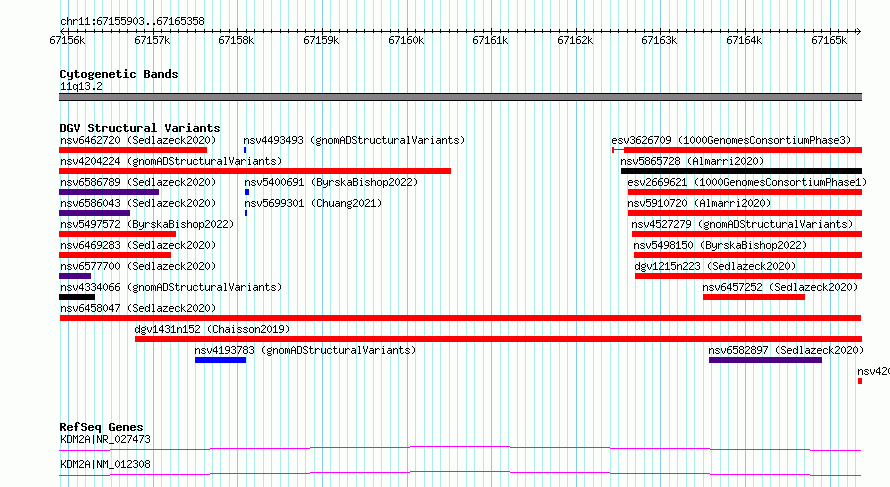Open nsv6469283 (Sedlazeck2020) label
Screen dimensions: 890x487
138,245
